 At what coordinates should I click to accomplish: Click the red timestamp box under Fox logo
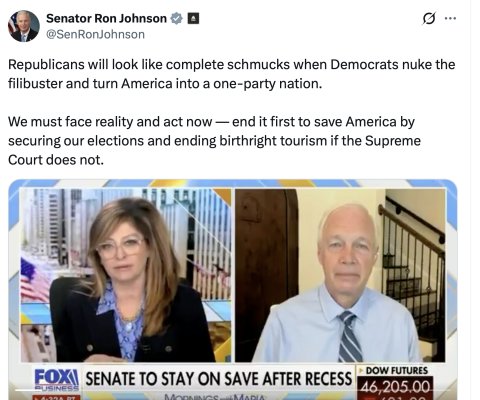[57, 397]
